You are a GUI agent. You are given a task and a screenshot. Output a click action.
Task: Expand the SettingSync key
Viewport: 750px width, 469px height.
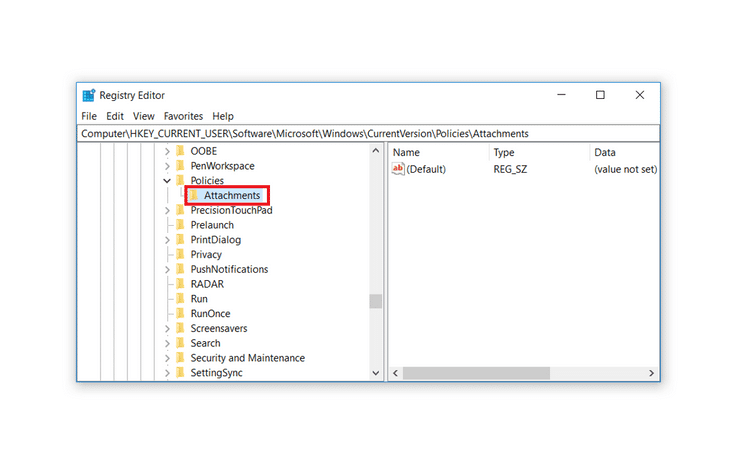click(167, 373)
